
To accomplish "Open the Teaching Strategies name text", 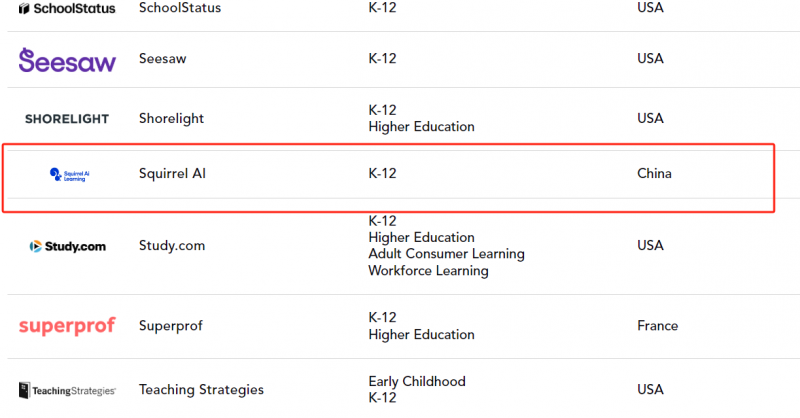I will coord(201,389).
